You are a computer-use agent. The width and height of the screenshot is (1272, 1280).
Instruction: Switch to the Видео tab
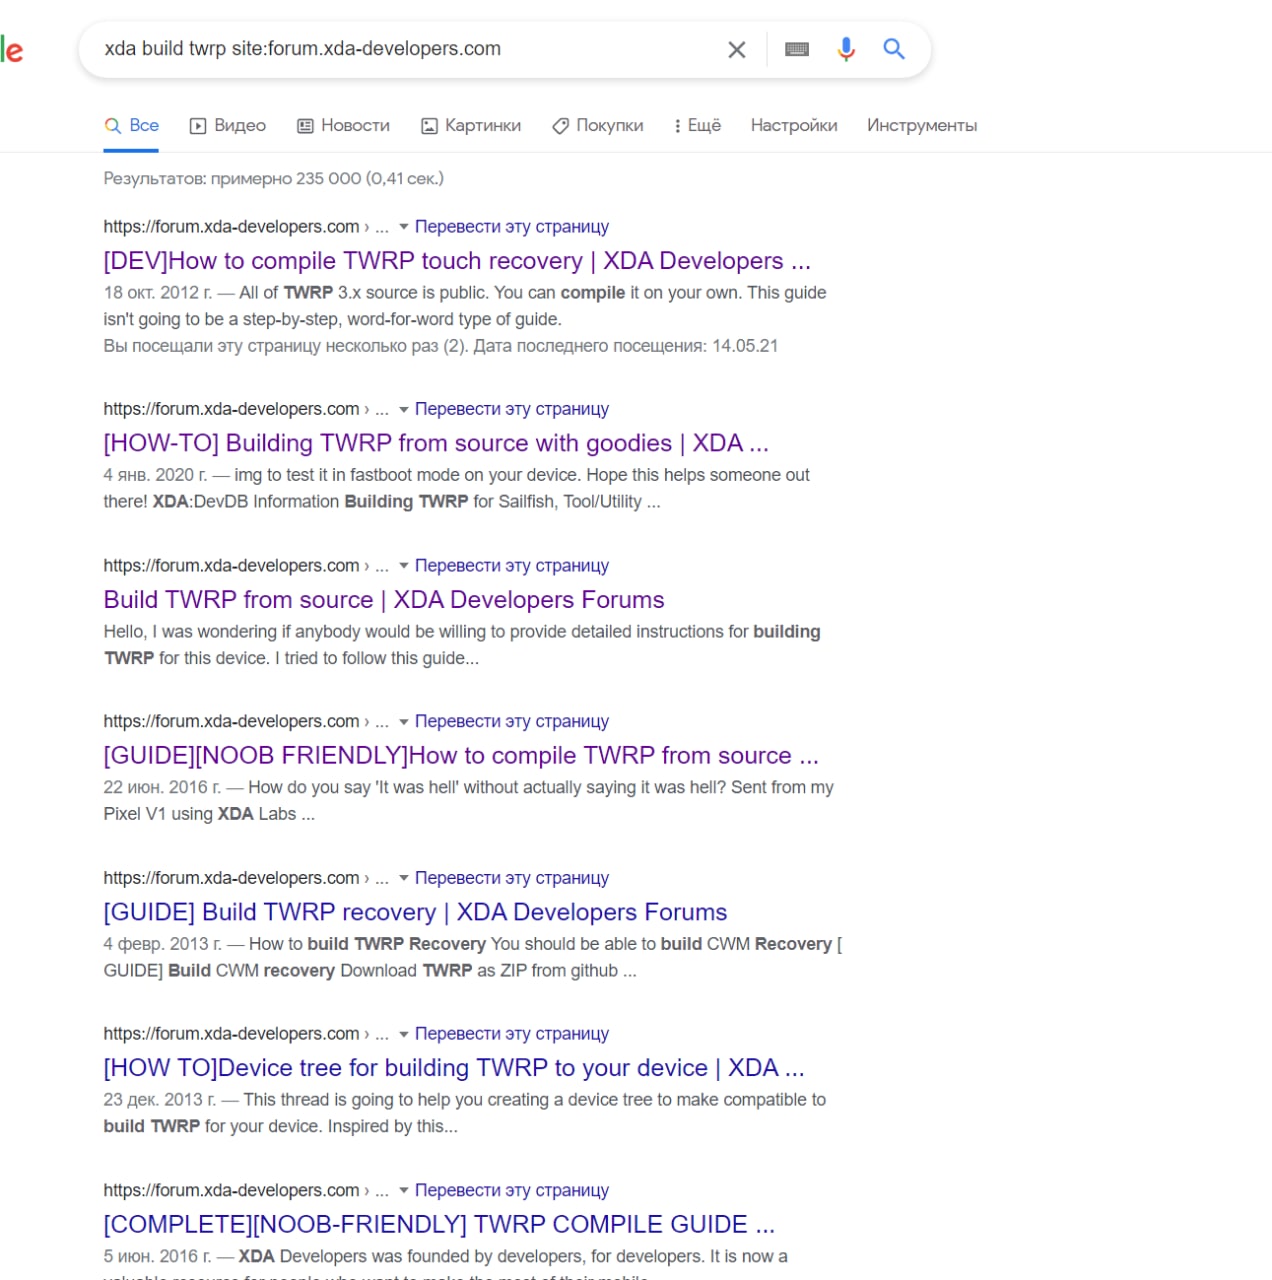(228, 125)
